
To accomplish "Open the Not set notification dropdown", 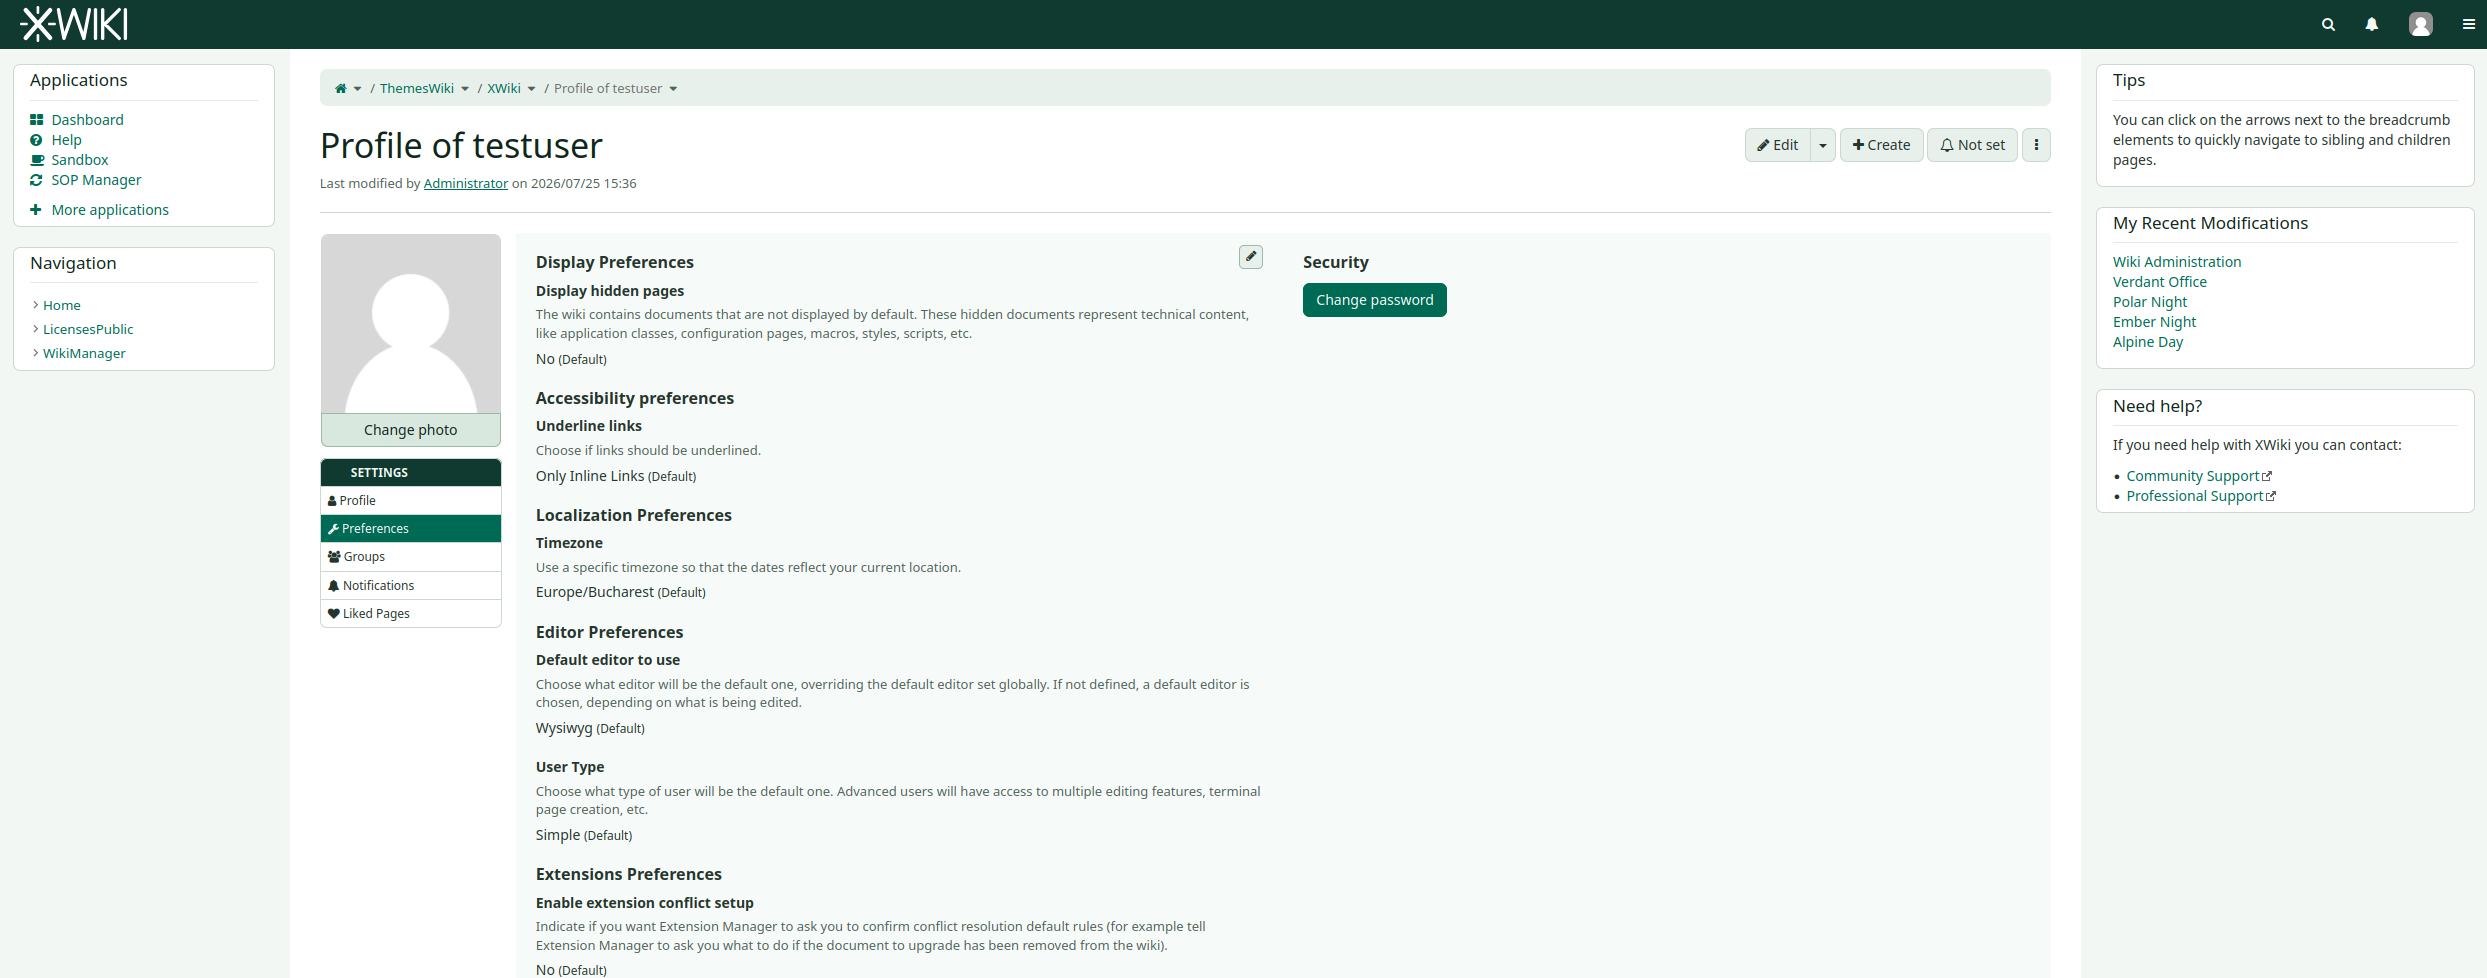I will (x=1972, y=145).
